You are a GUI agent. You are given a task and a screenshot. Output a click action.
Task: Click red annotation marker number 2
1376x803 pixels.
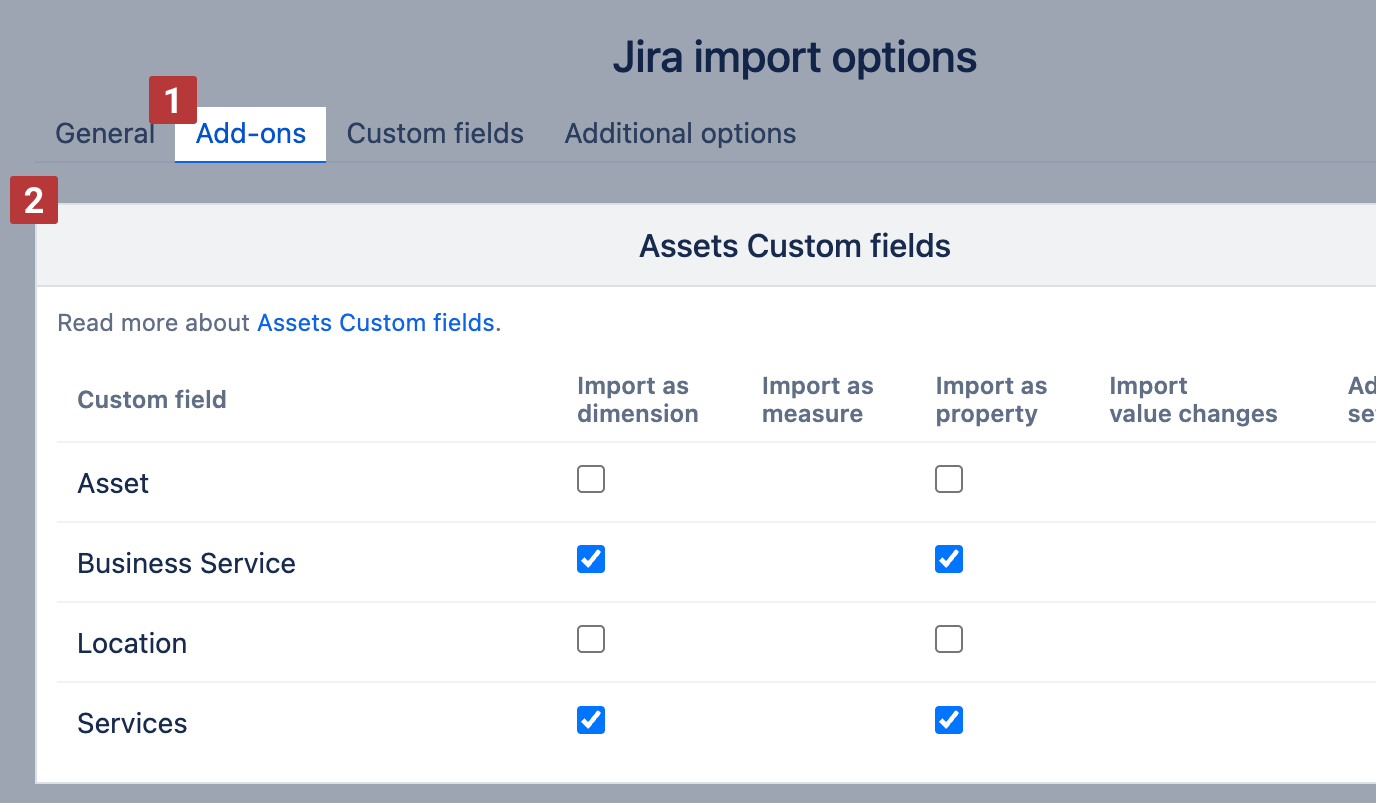click(34, 200)
